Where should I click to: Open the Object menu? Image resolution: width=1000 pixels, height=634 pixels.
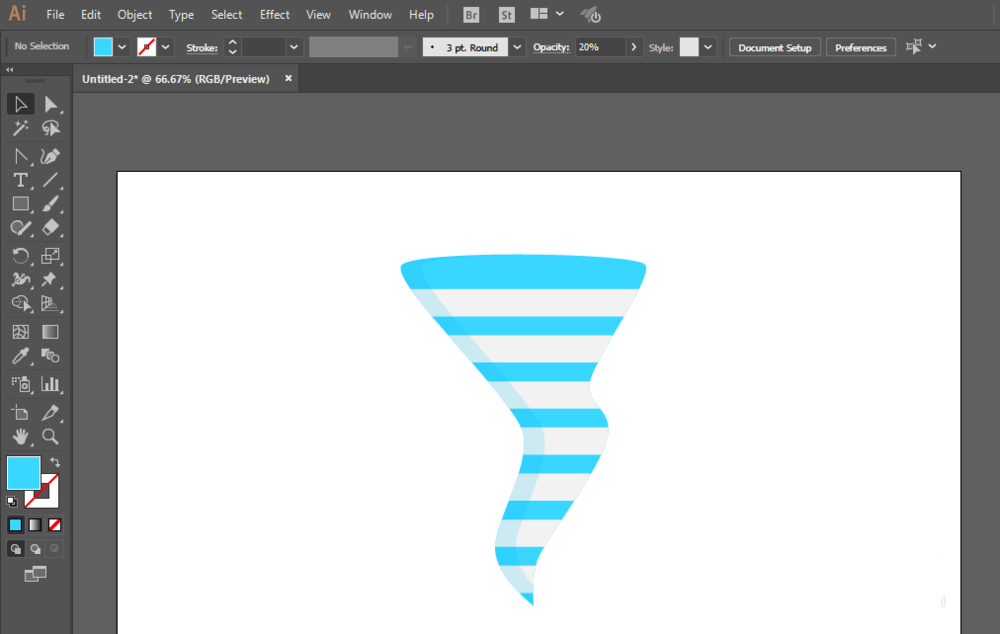[x=135, y=15]
